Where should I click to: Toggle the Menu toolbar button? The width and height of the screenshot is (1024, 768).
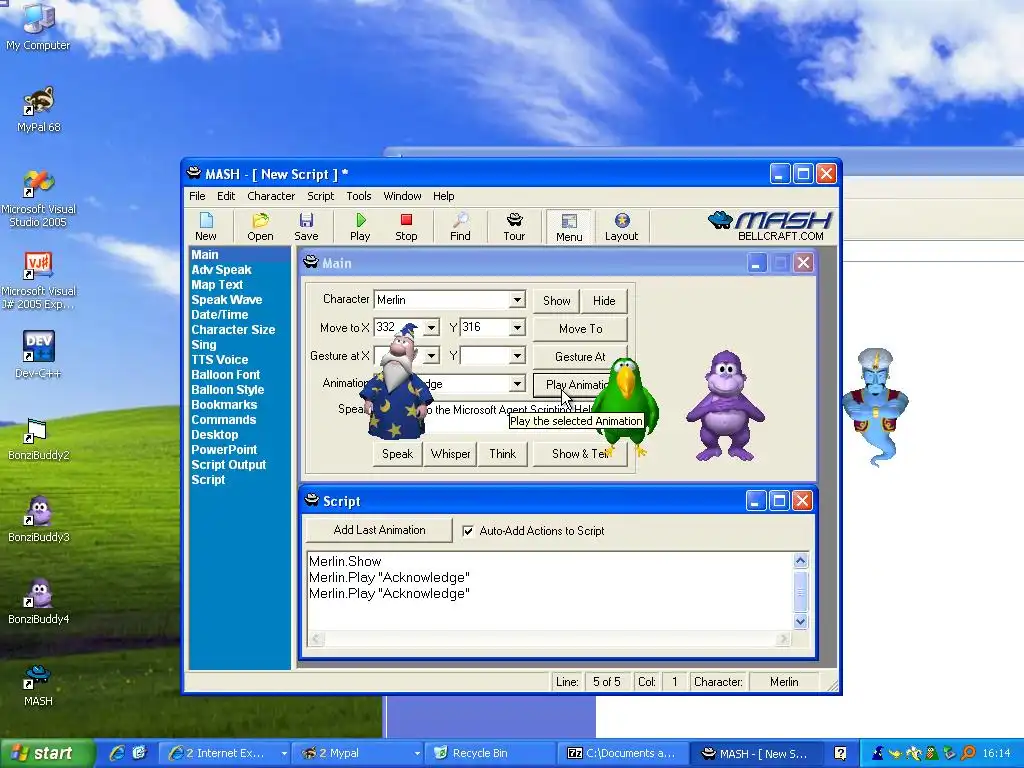569,227
